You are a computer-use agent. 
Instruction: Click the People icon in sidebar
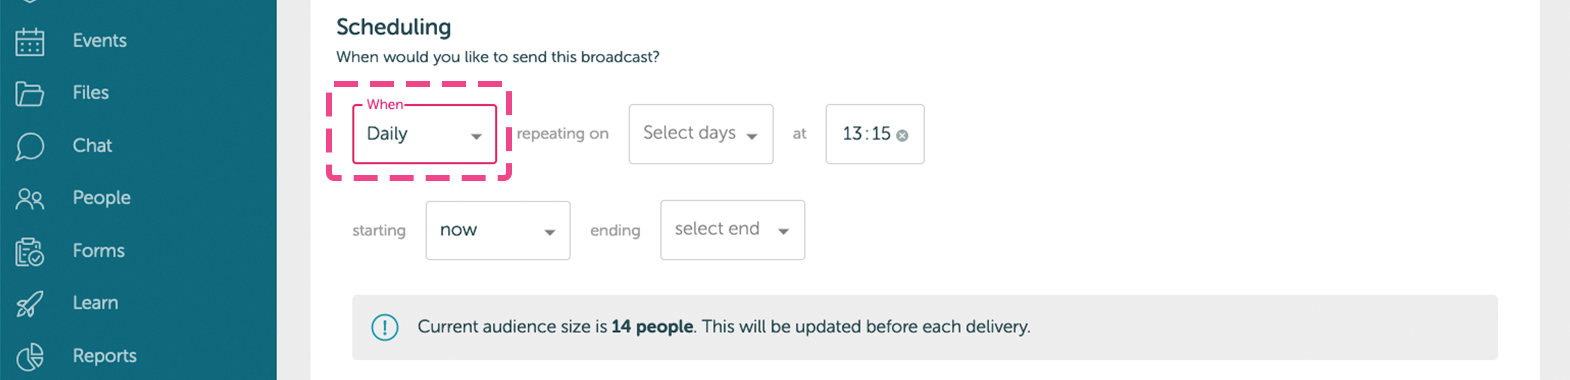pos(30,199)
